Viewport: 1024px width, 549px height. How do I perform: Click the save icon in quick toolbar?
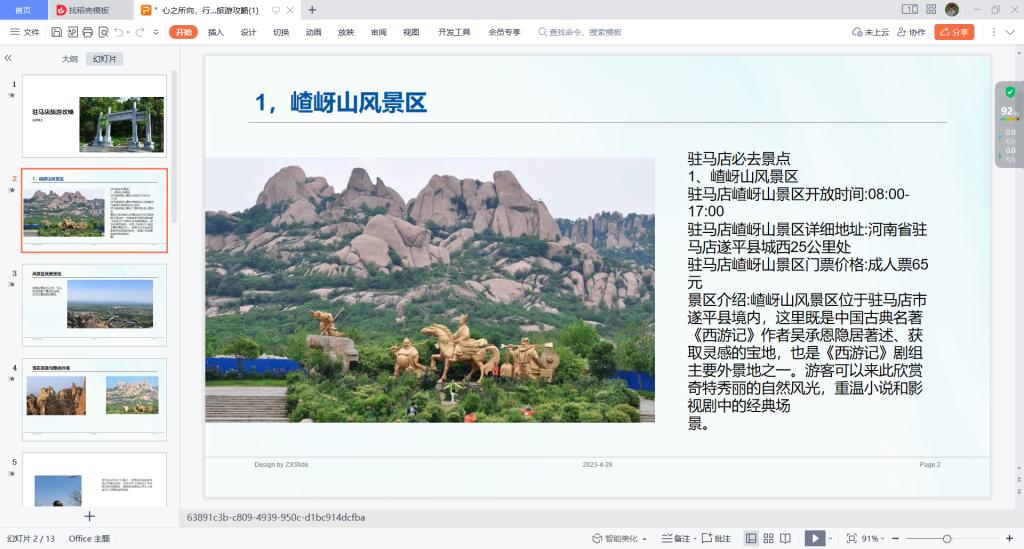click(54, 32)
